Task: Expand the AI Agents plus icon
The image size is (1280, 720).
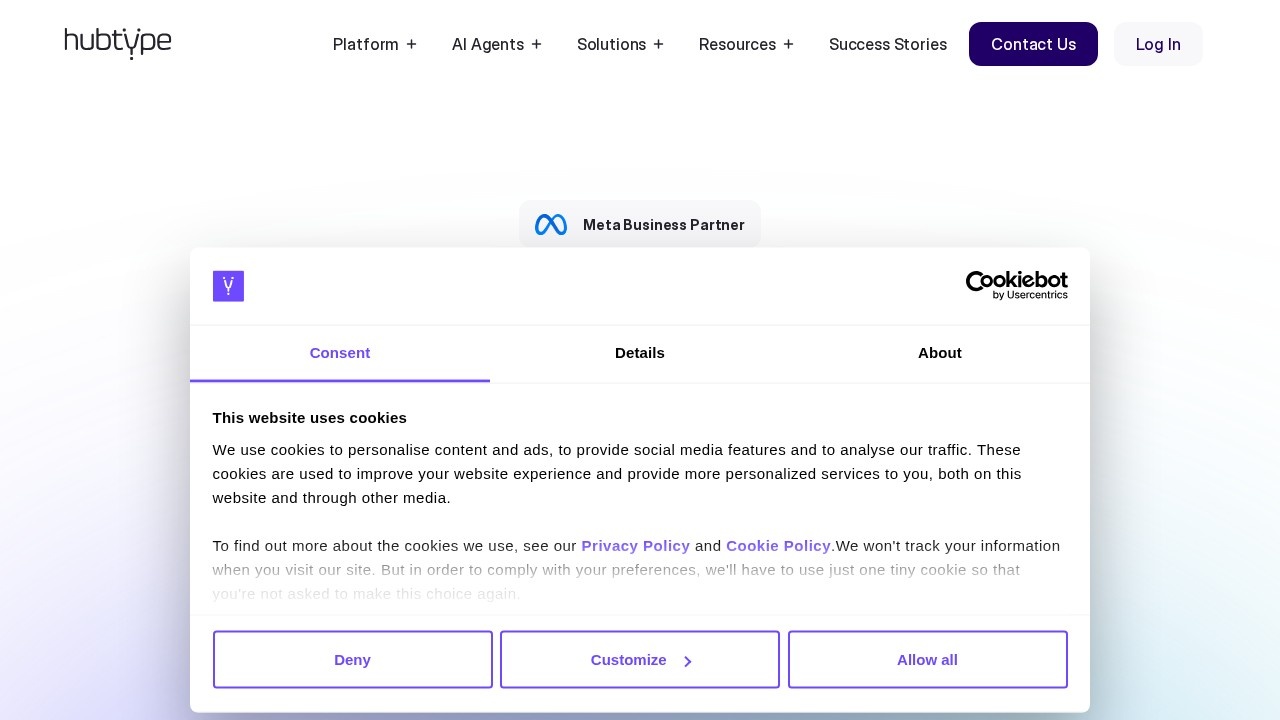Action: [536, 44]
